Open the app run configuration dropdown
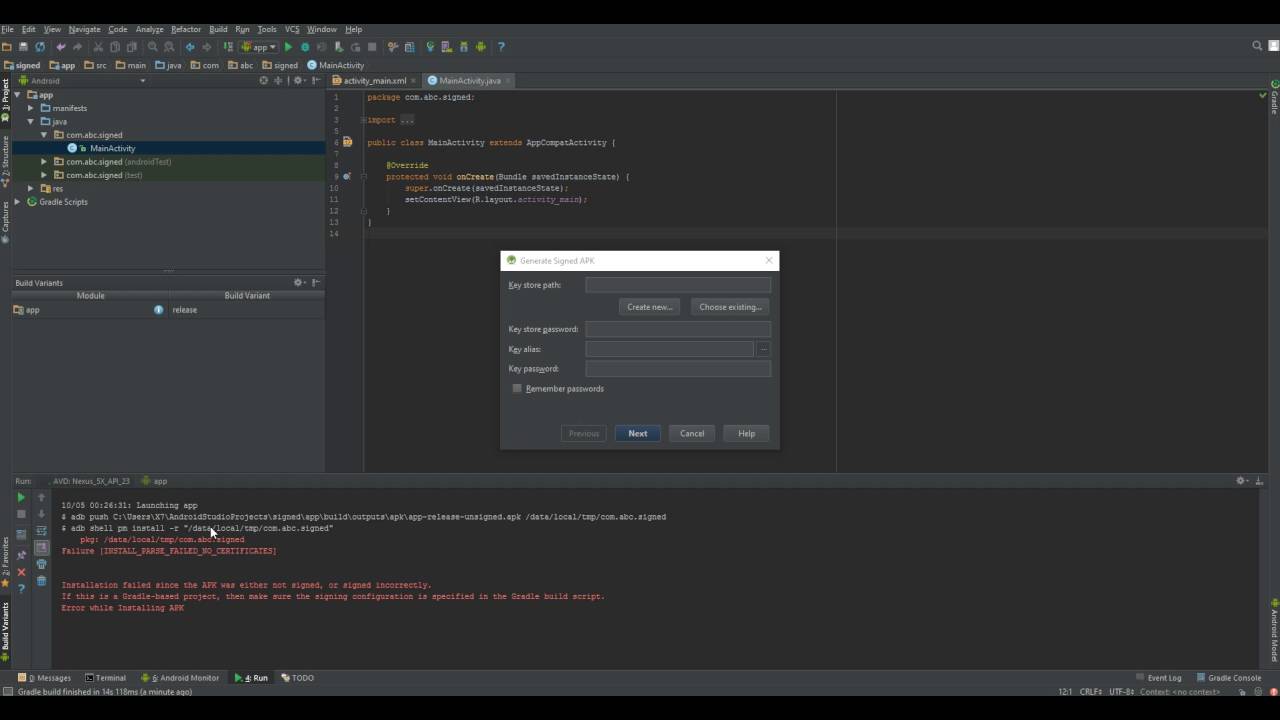The height and width of the screenshot is (720, 1280). (259, 46)
